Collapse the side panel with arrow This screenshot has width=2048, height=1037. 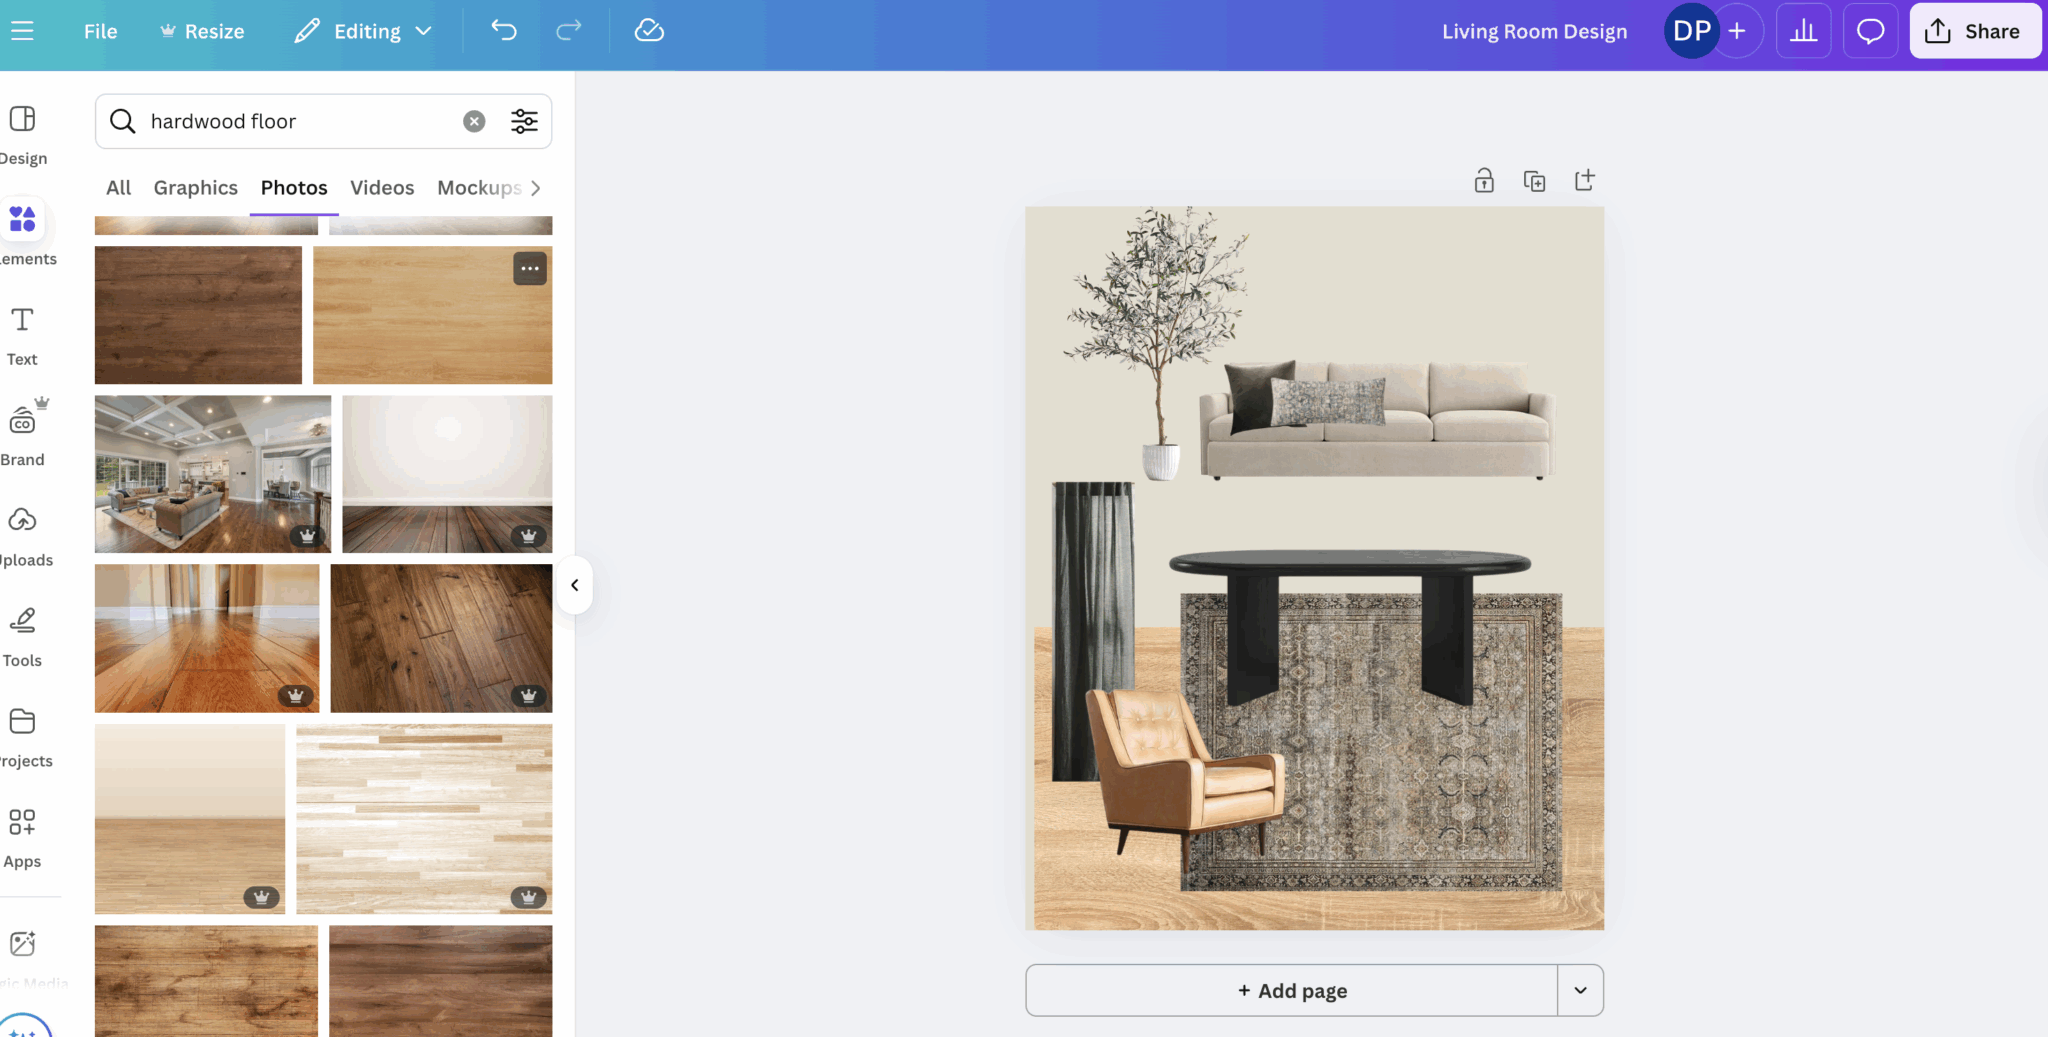point(575,585)
